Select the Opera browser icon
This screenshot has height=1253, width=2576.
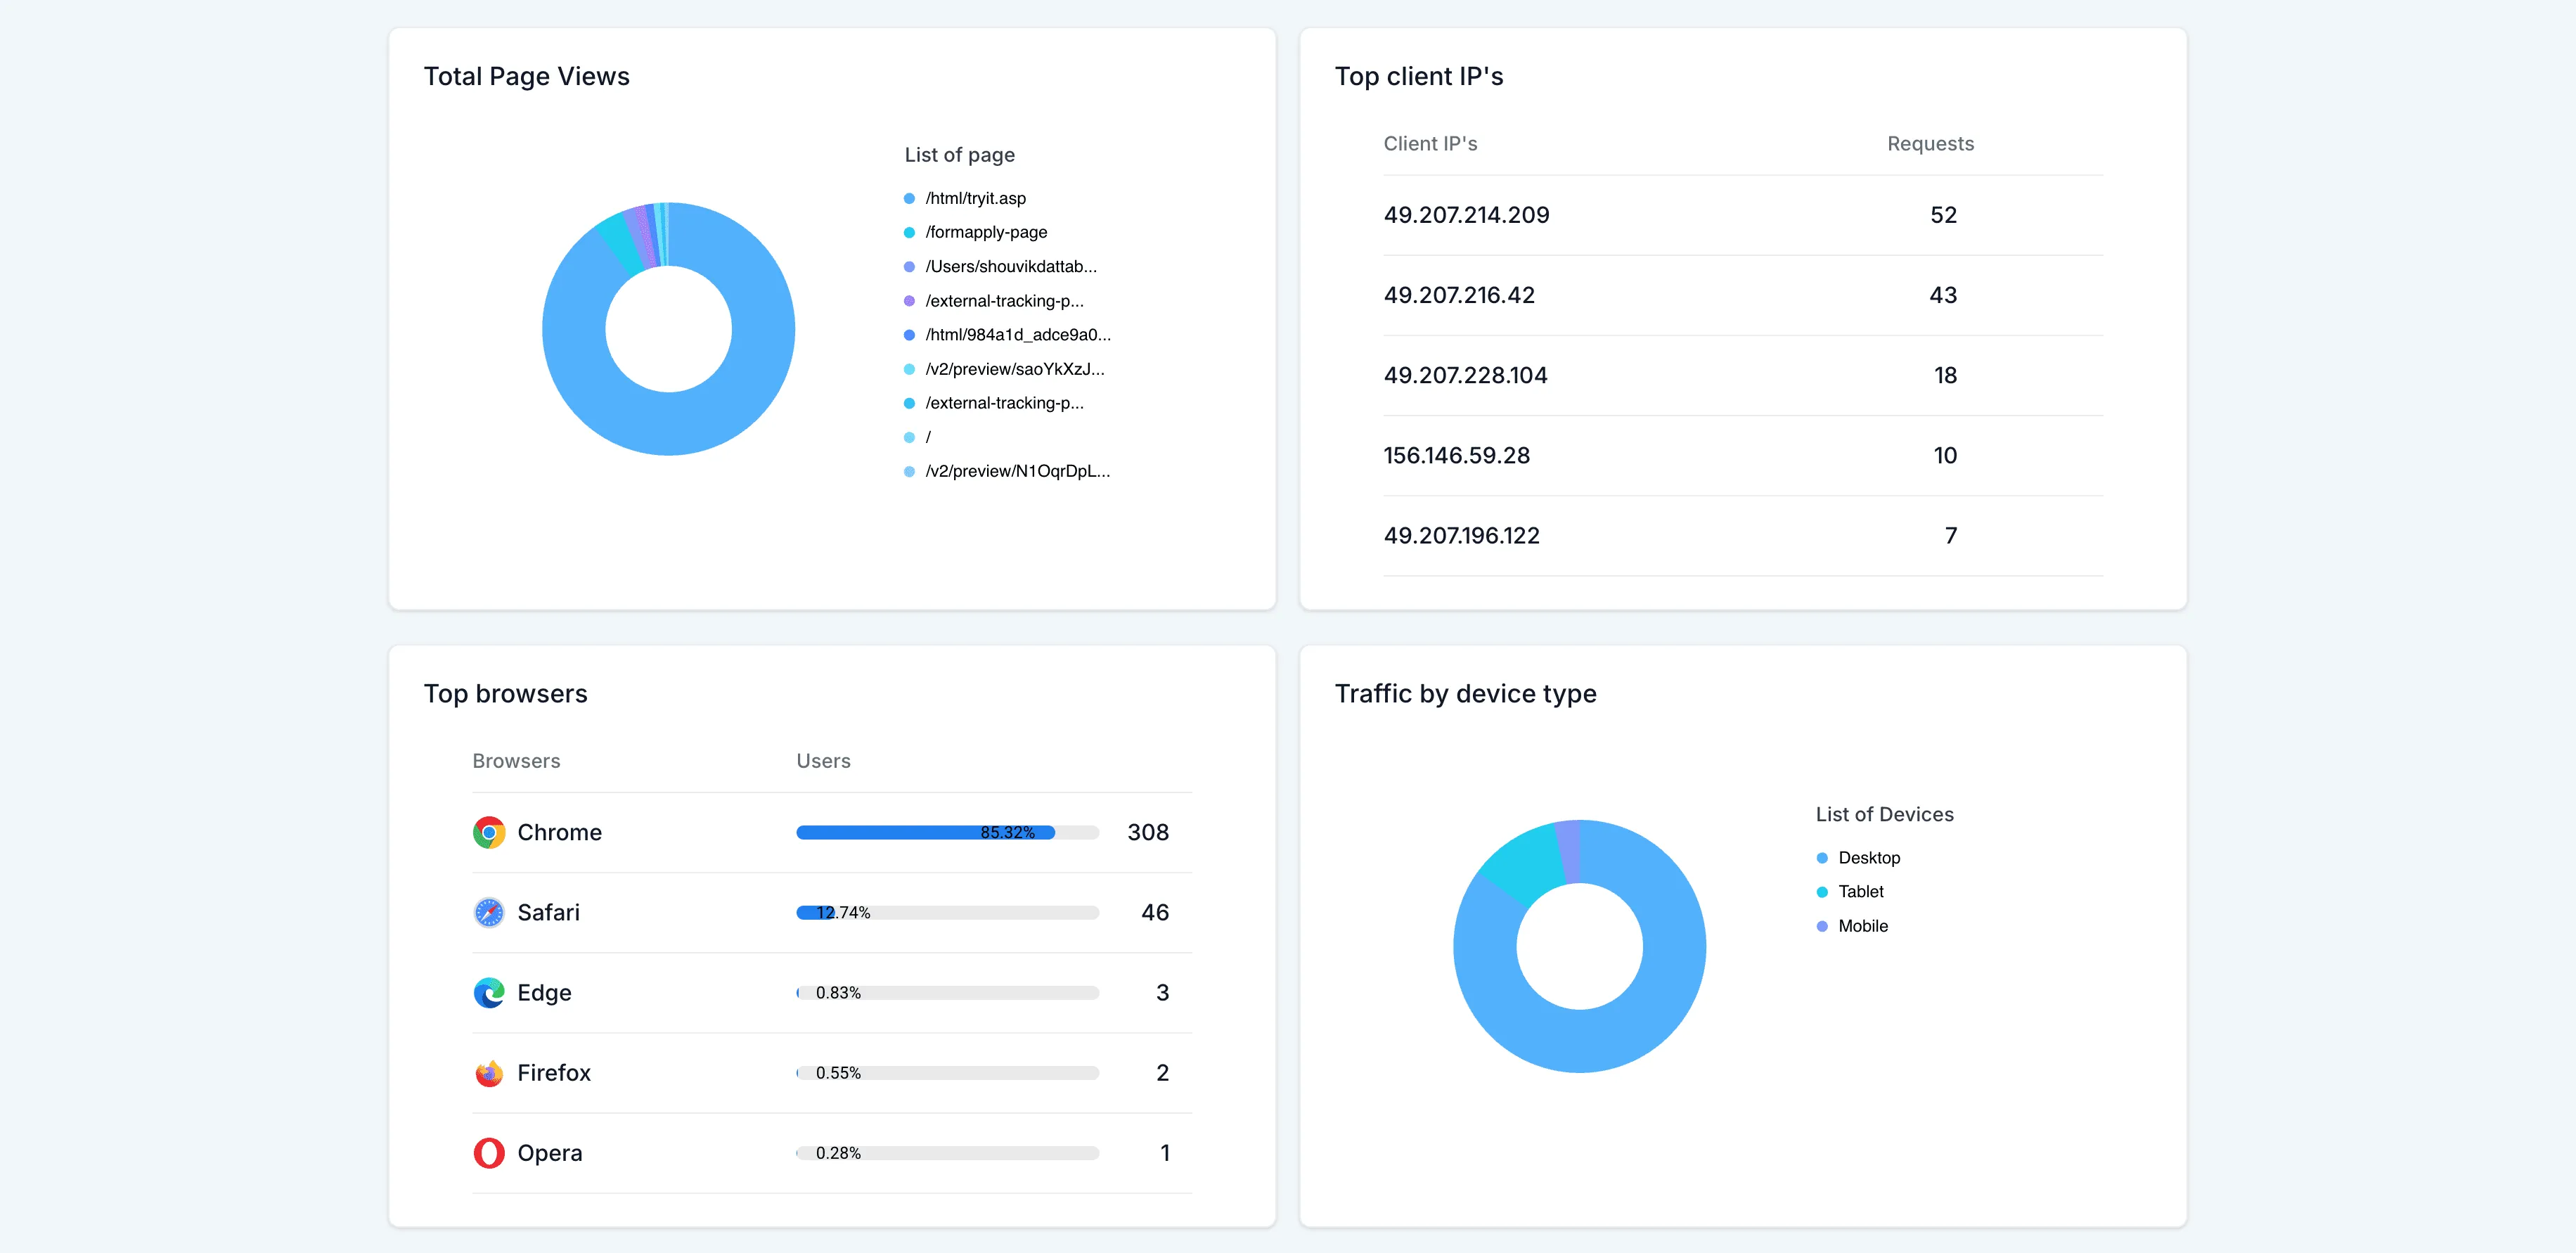(x=489, y=1152)
